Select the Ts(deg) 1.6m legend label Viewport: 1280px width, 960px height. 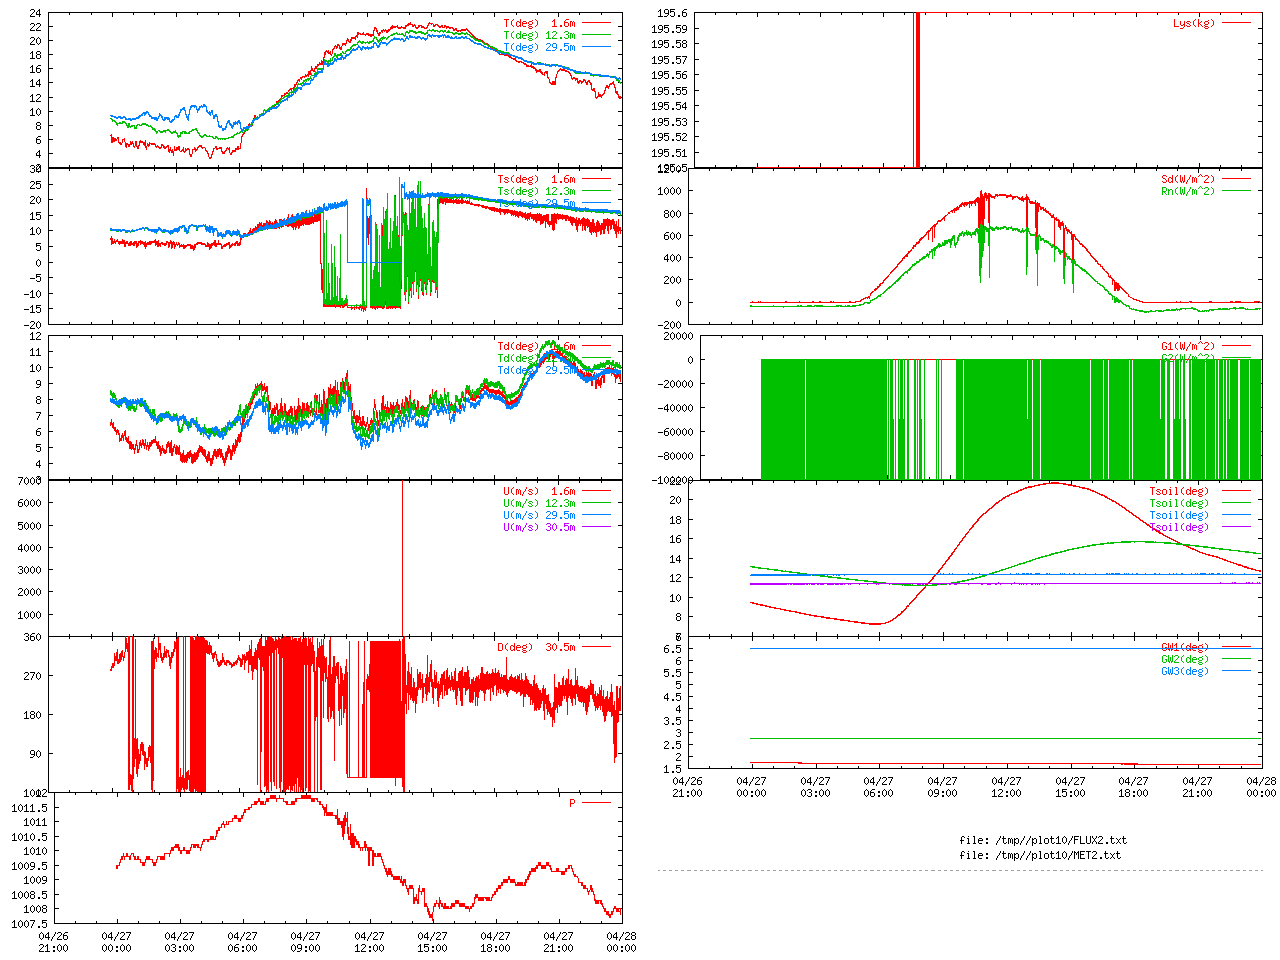point(536,180)
